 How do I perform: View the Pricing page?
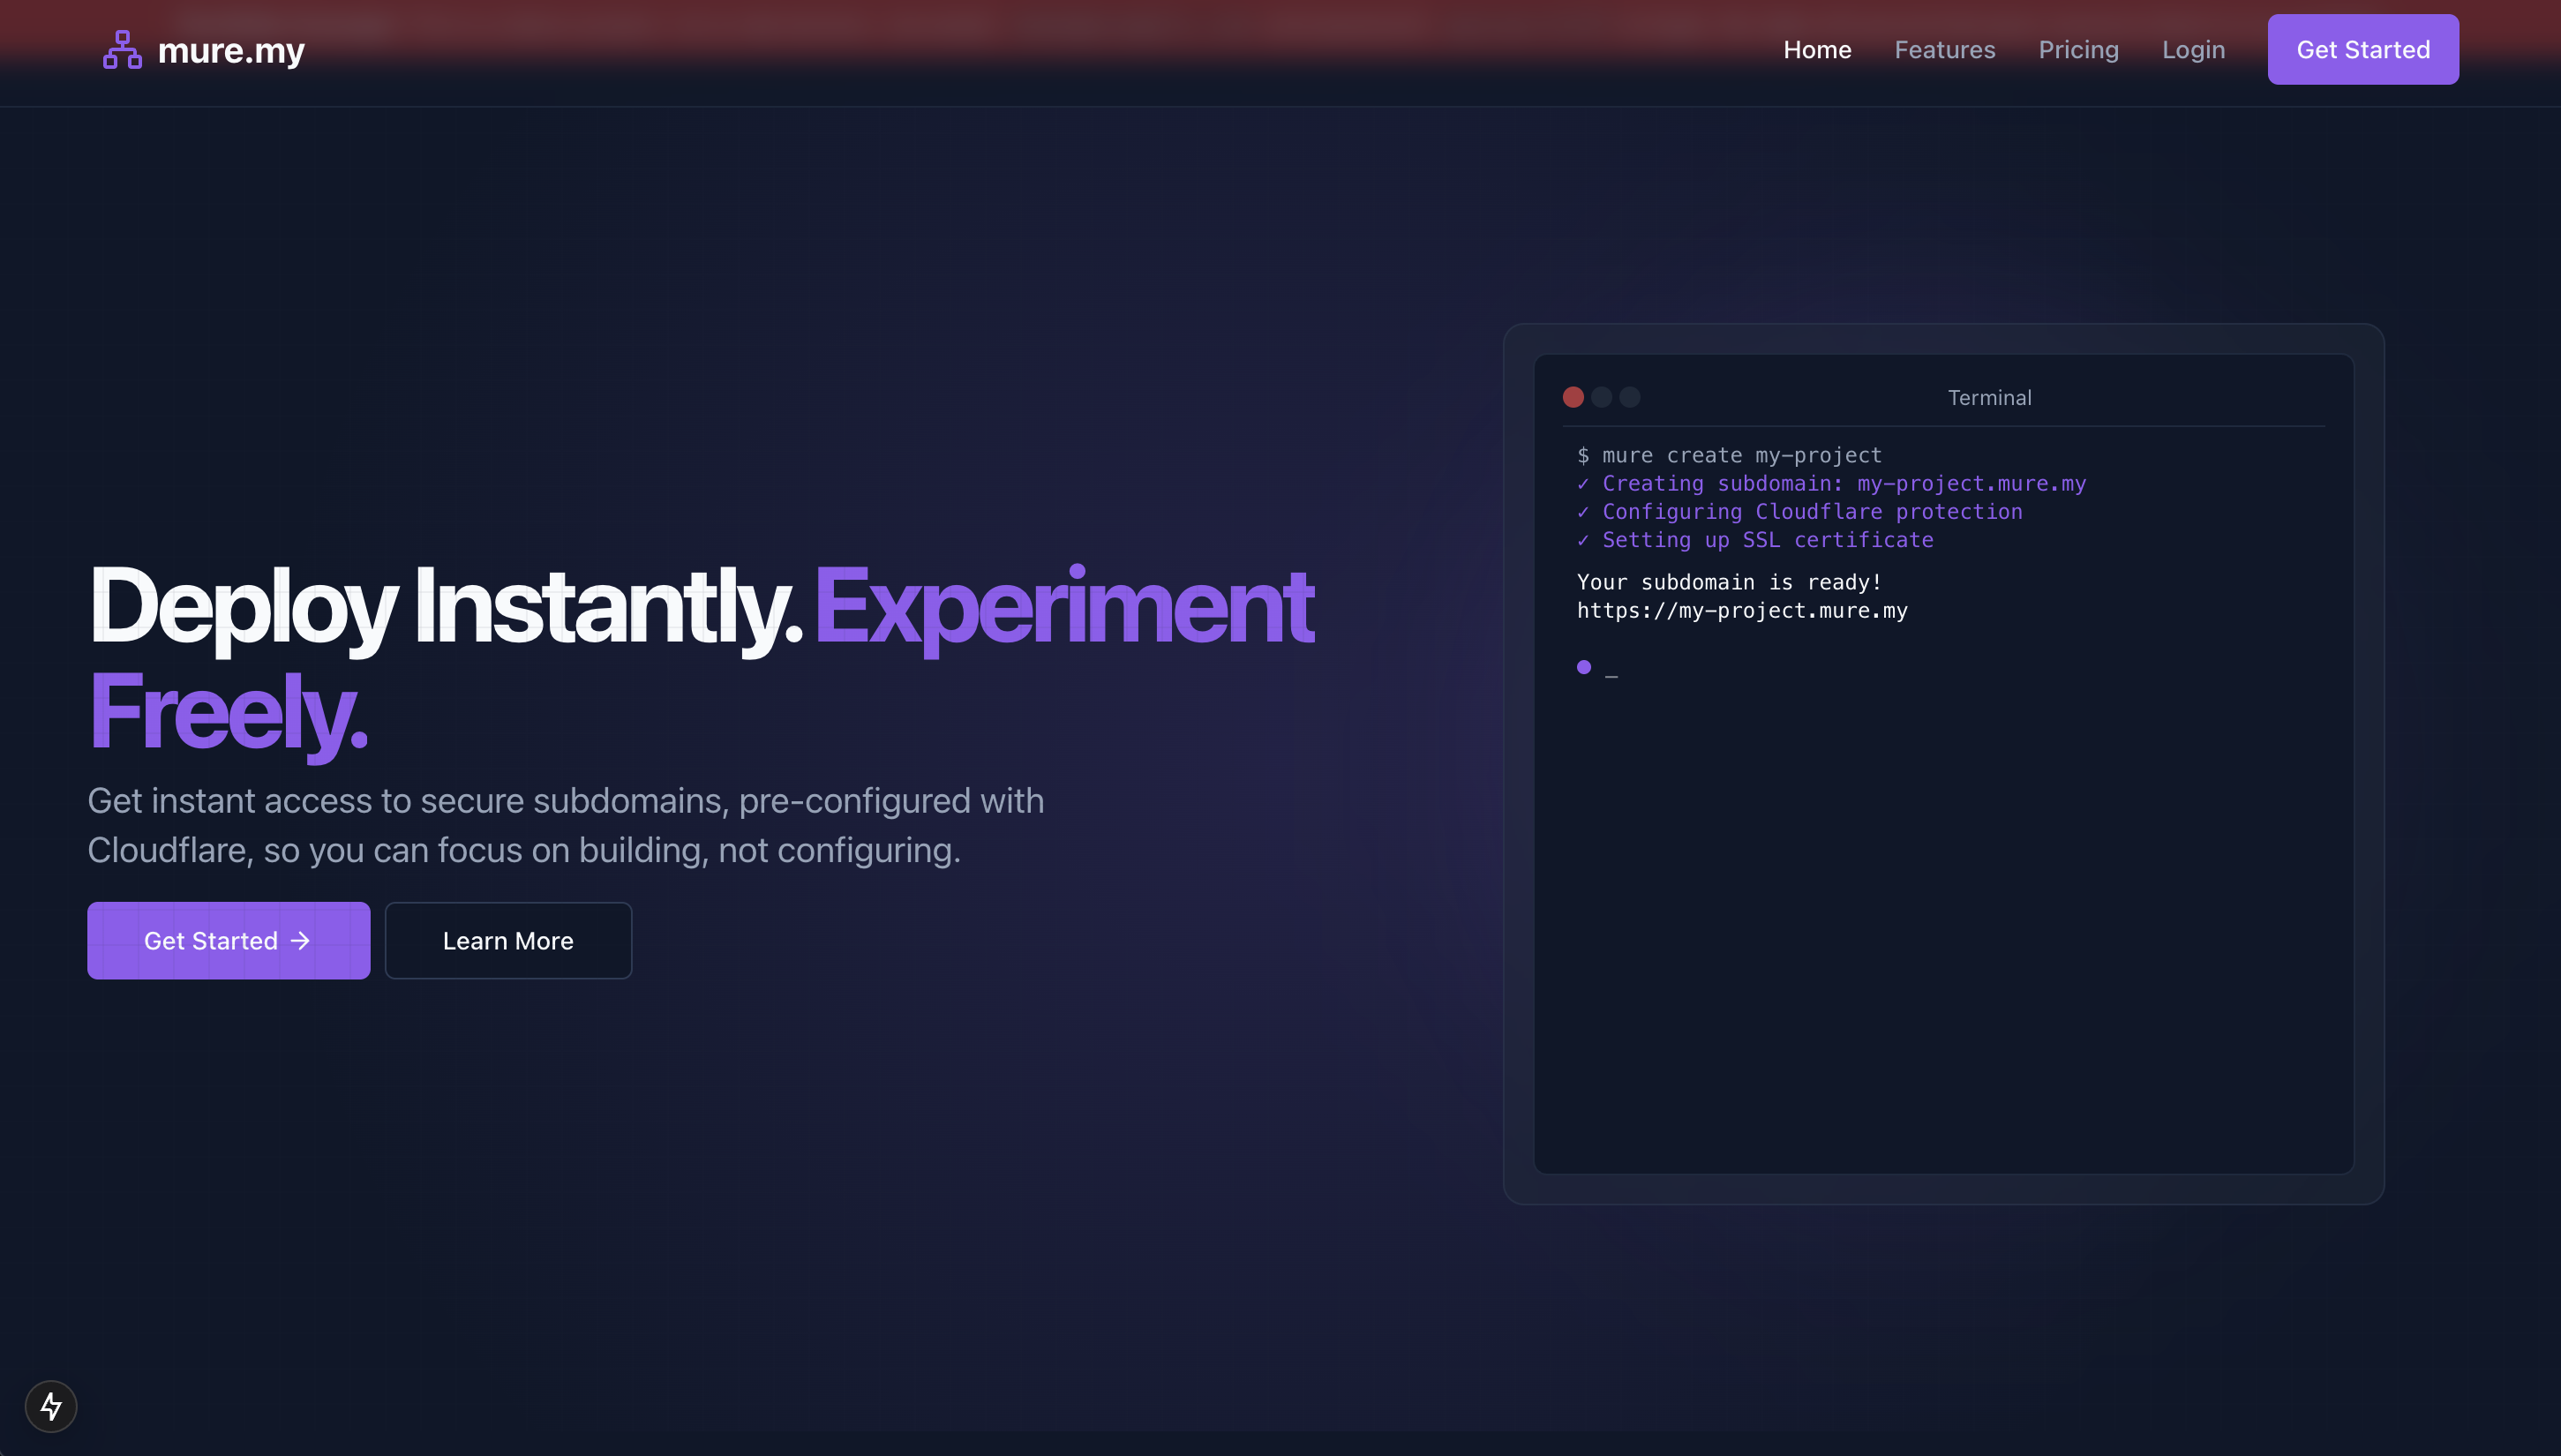[x=2078, y=49]
